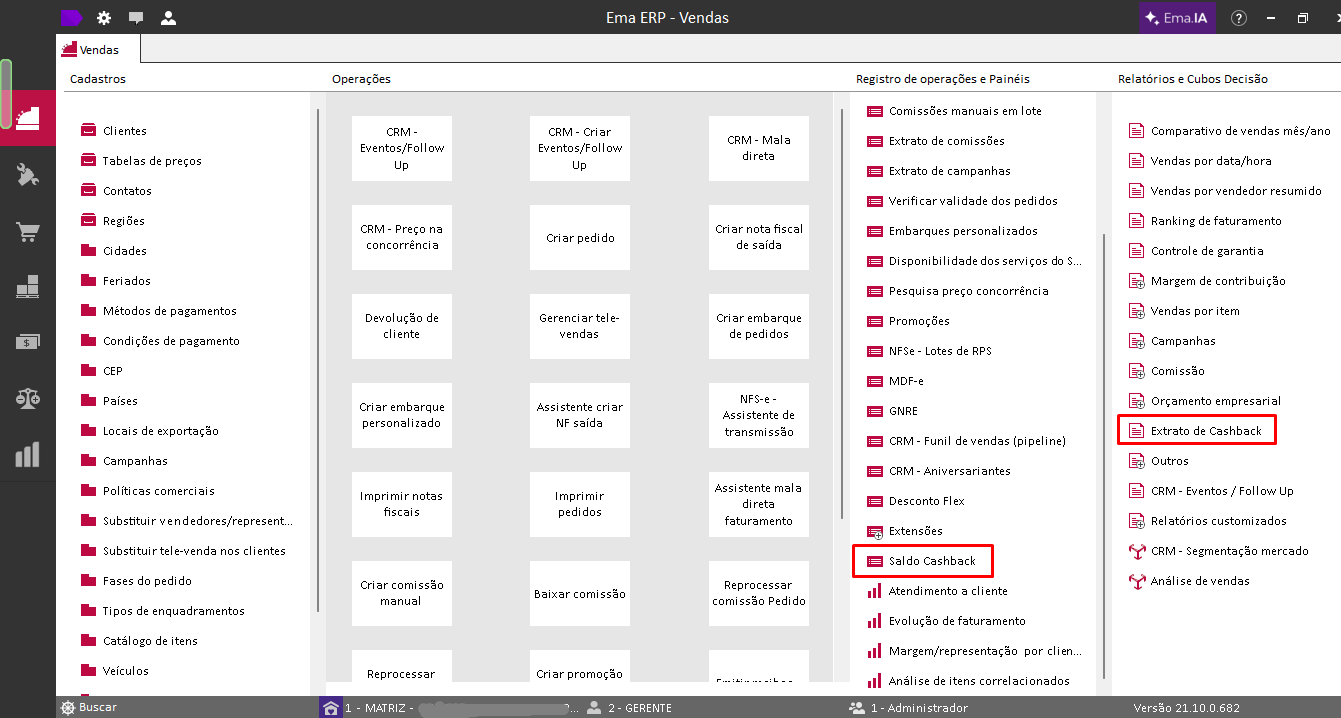Image resolution: width=1341 pixels, height=718 pixels.
Task: Open Extrato de Cashback report
Action: pos(1206,431)
